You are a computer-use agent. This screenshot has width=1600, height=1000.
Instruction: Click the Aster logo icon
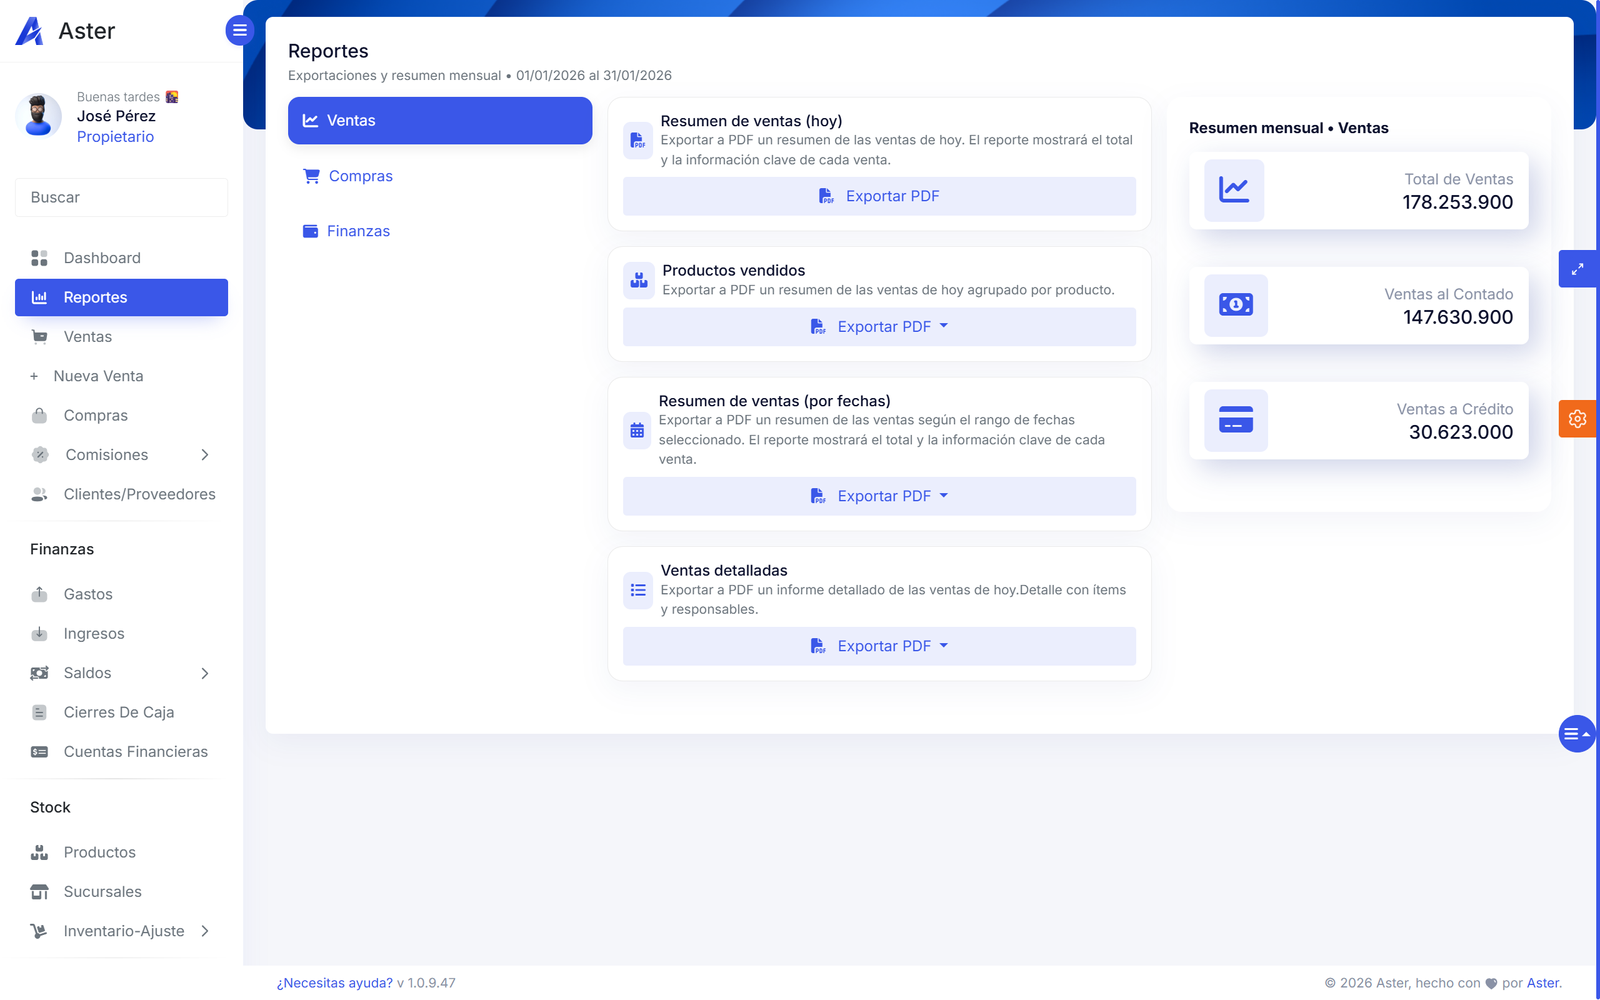point(30,32)
